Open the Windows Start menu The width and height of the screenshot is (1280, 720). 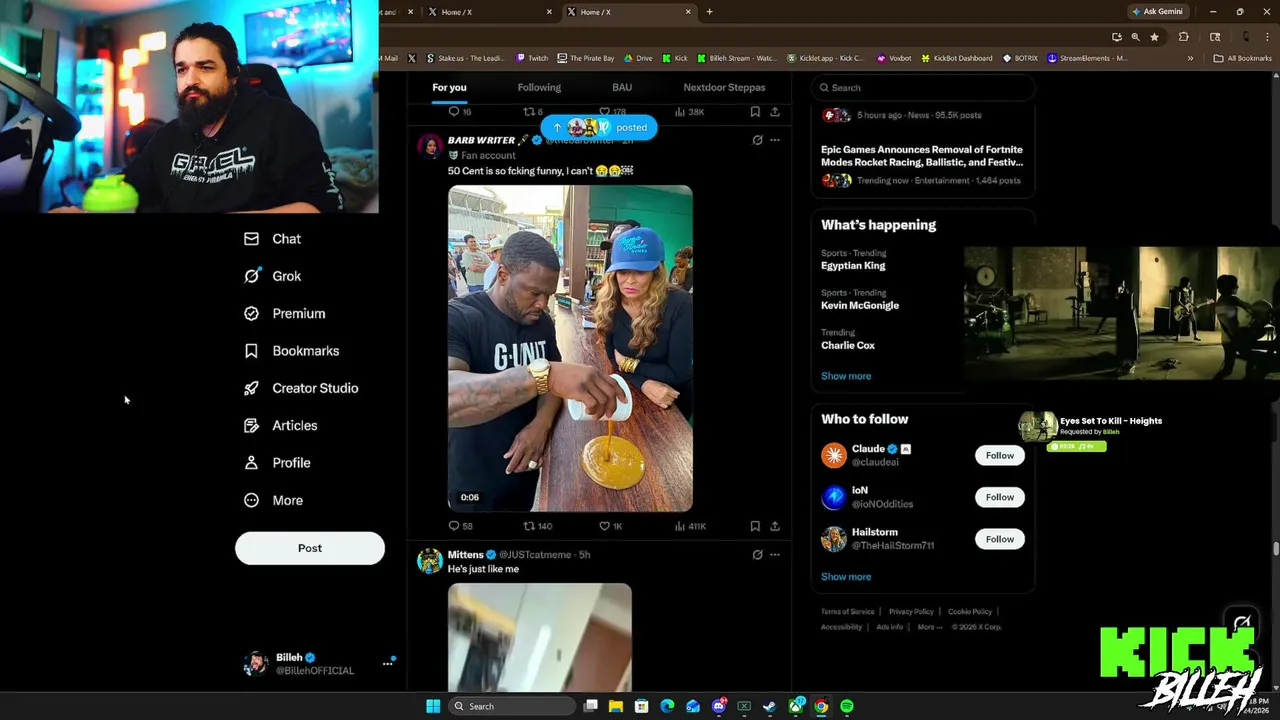pos(433,706)
